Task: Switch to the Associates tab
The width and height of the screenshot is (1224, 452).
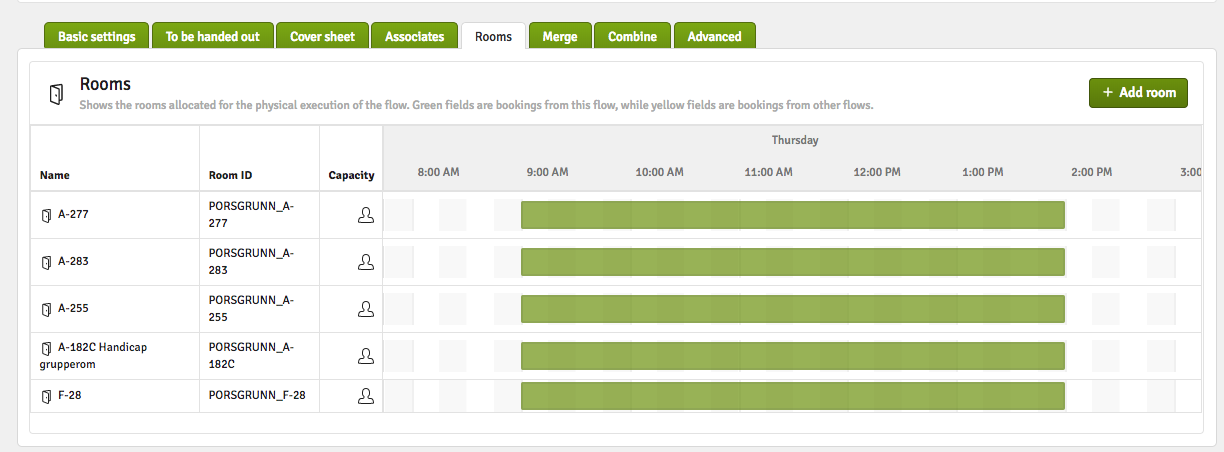Action: [414, 36]
